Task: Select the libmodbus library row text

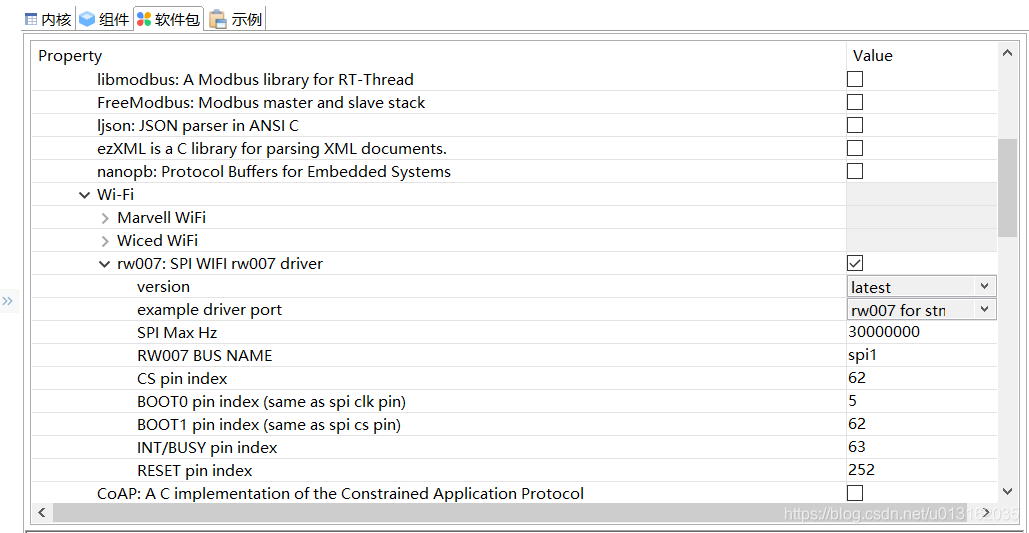Action: tap(255, 79)
